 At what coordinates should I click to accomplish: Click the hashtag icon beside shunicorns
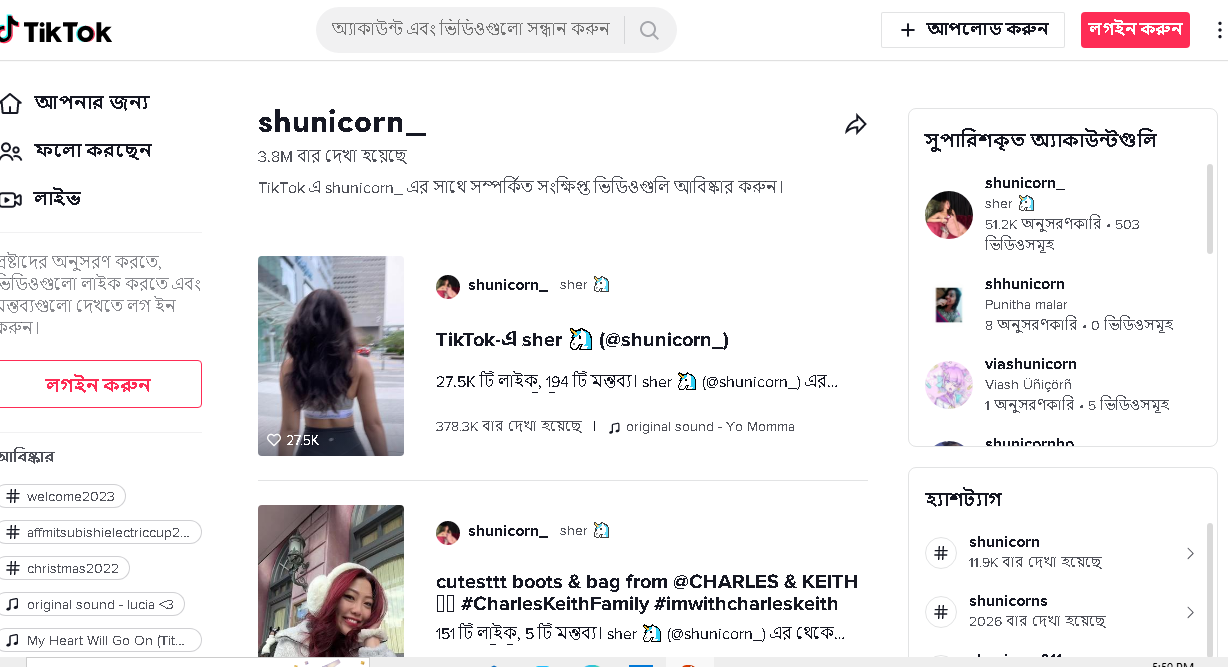tap(941, 612)
